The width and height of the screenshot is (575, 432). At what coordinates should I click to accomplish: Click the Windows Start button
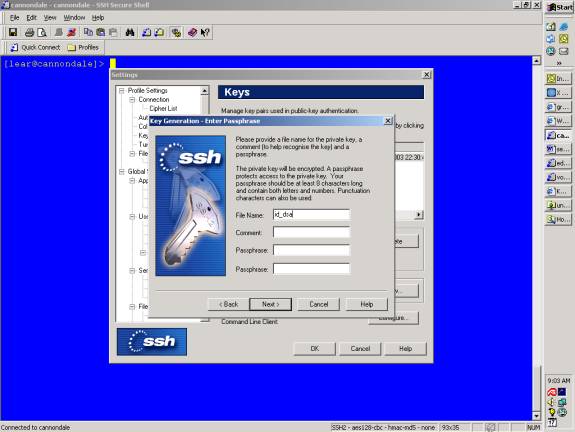pyautogui.click(x=560, y=7)
